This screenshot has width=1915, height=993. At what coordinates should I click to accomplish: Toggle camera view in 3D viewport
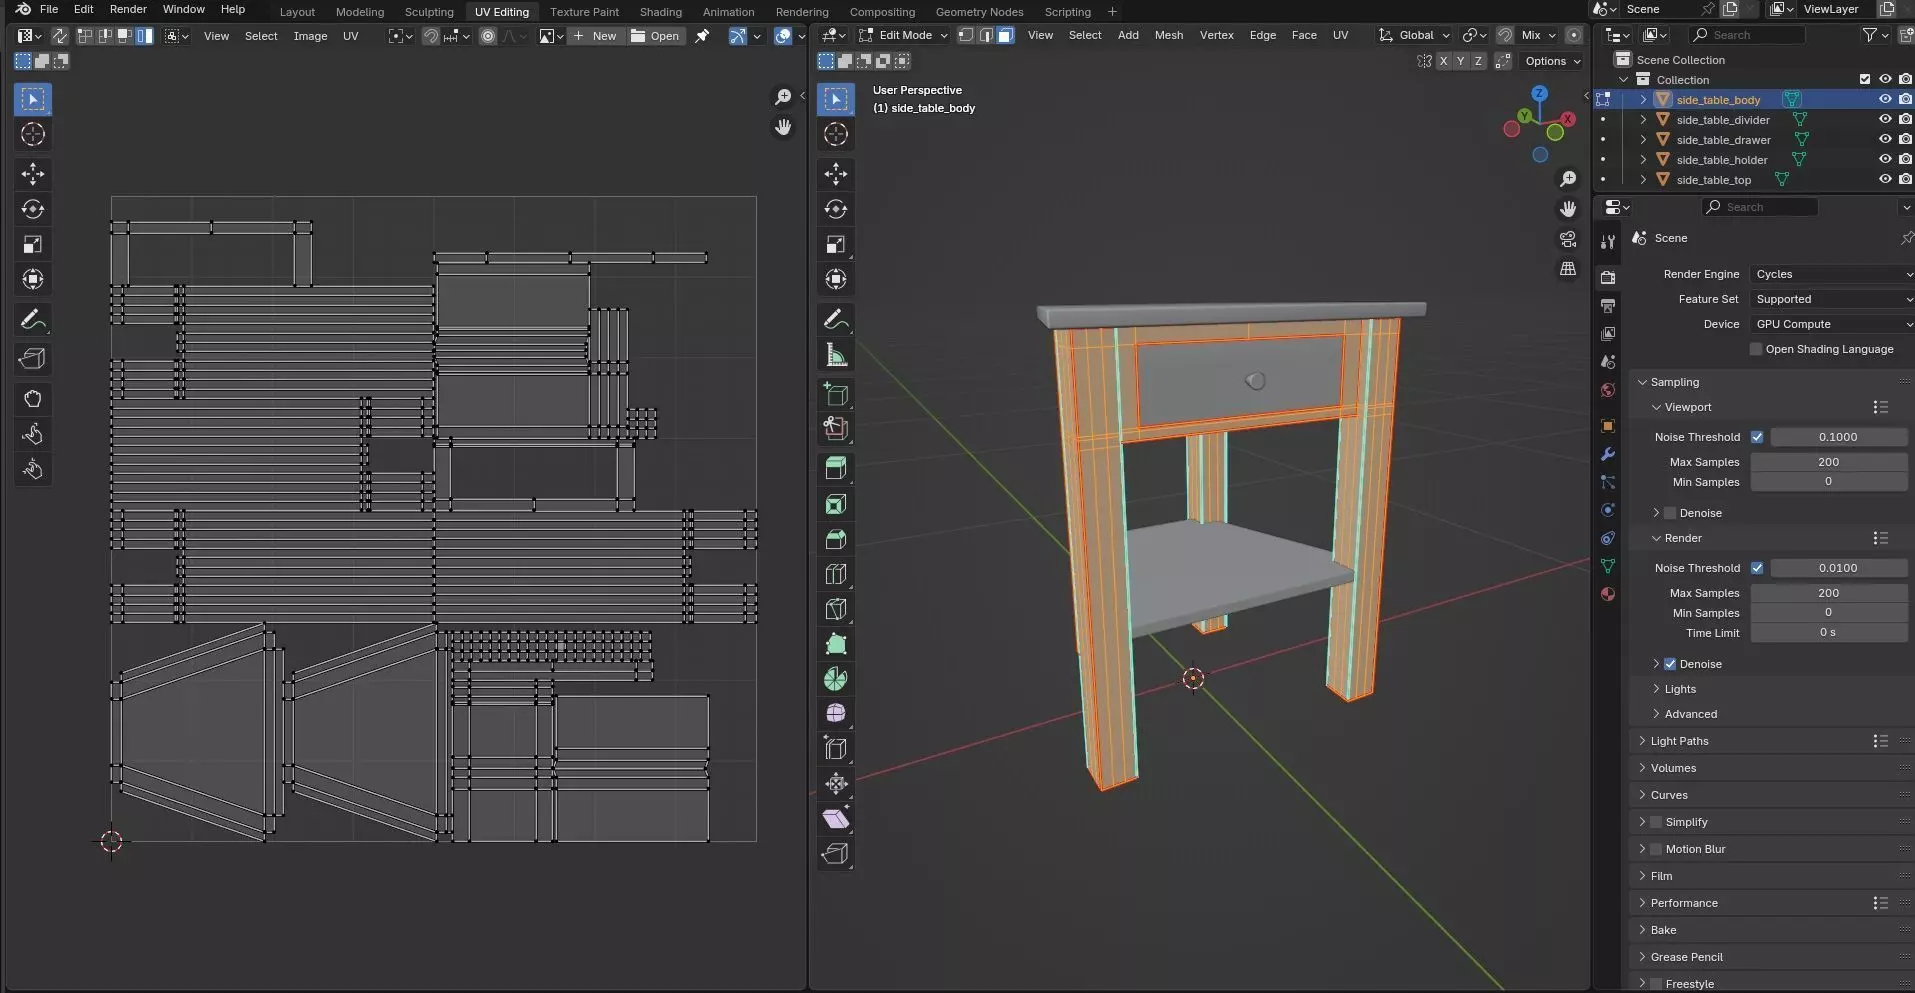1568,240
